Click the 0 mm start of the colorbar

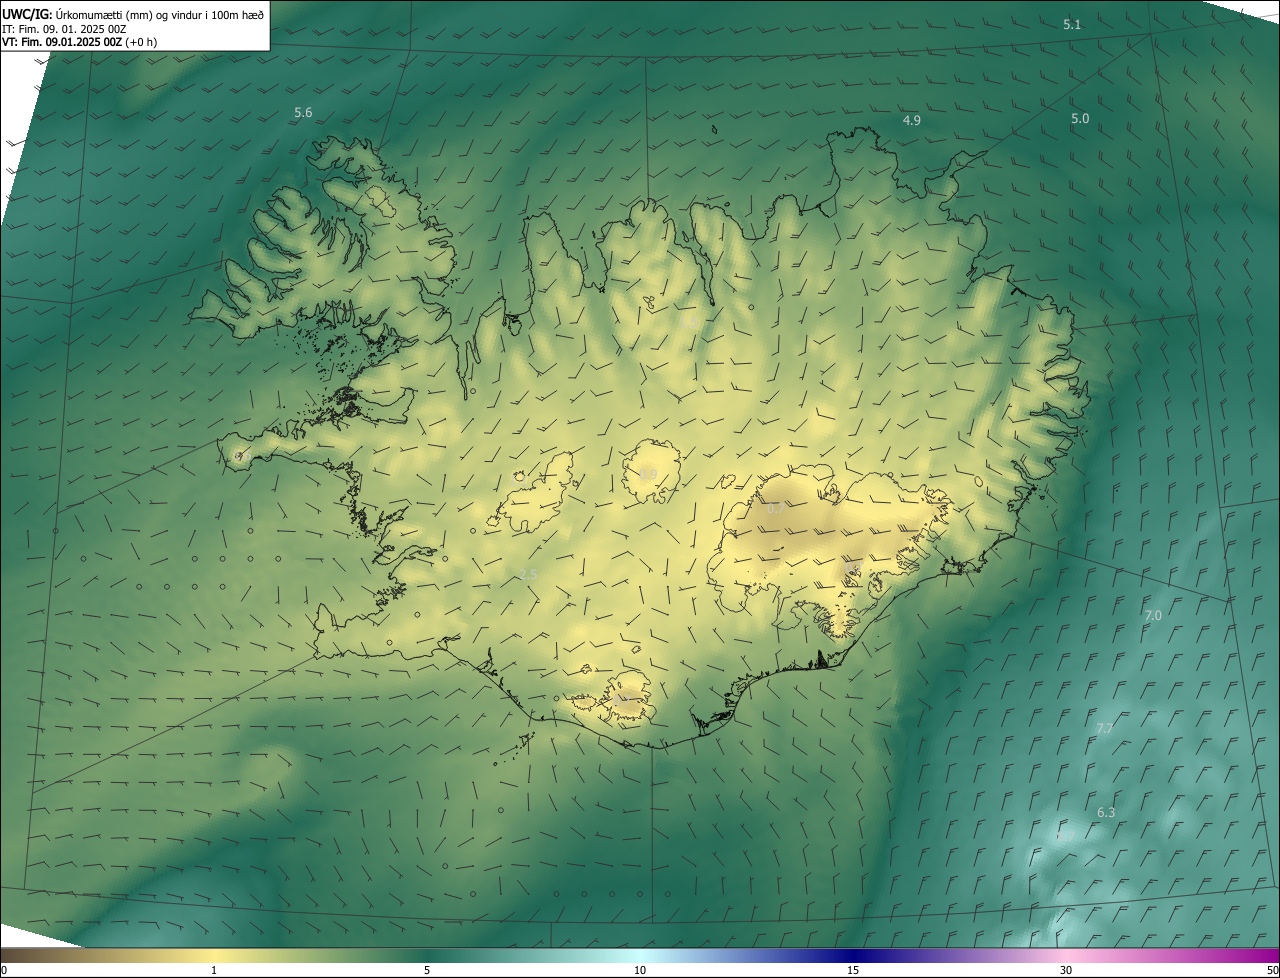(x=4, y=970)
